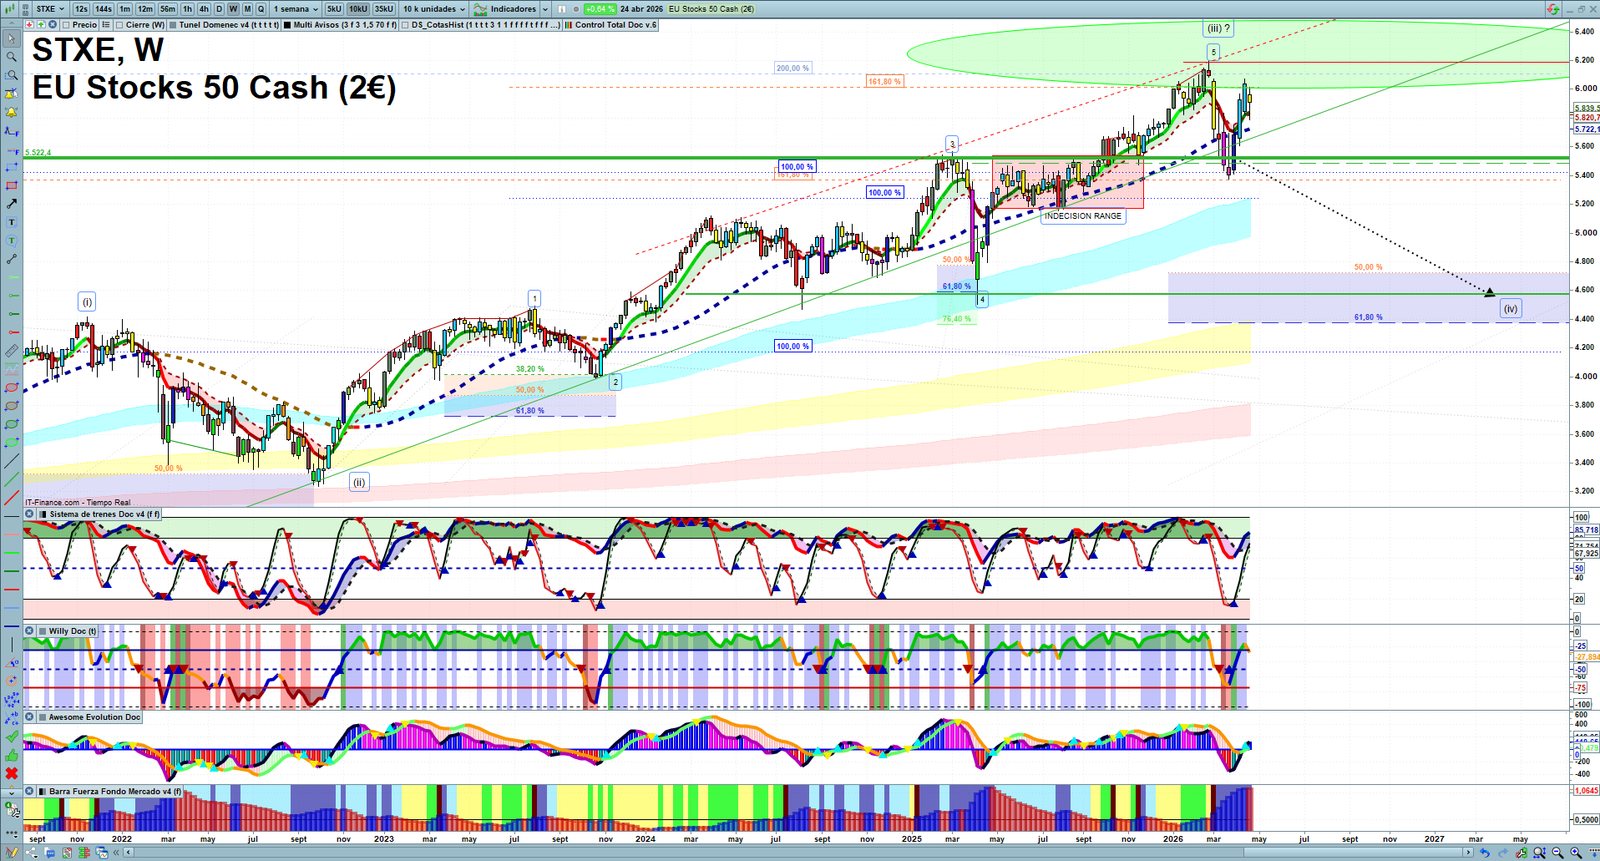Select the Q quarterly timeframe button
The image size is (1600, 861).
click(x=261, y=9)
